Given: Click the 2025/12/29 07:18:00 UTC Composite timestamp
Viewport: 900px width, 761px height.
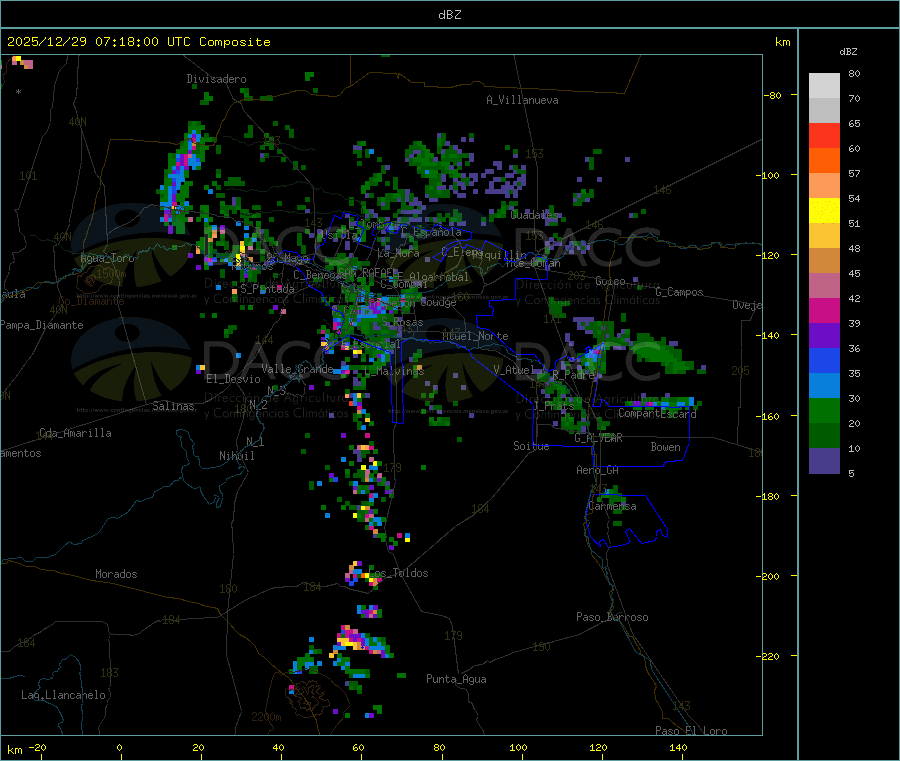Looking at the screenshot, I should (x=138, y=42).
